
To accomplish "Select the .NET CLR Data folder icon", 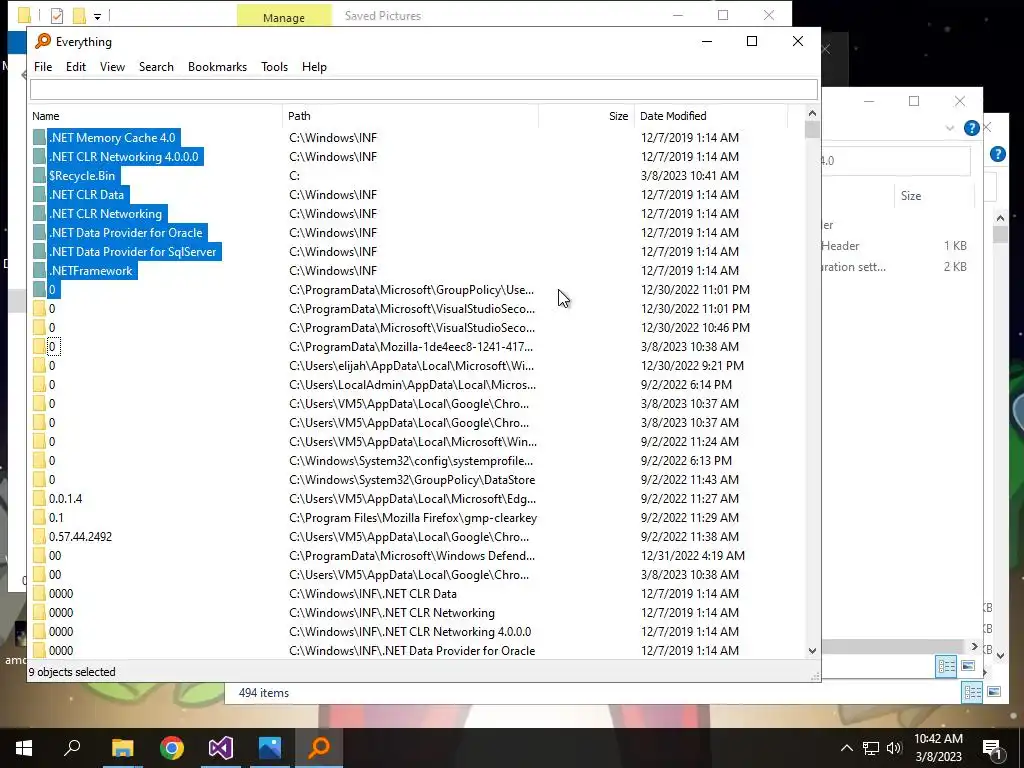I will point(39,195).
